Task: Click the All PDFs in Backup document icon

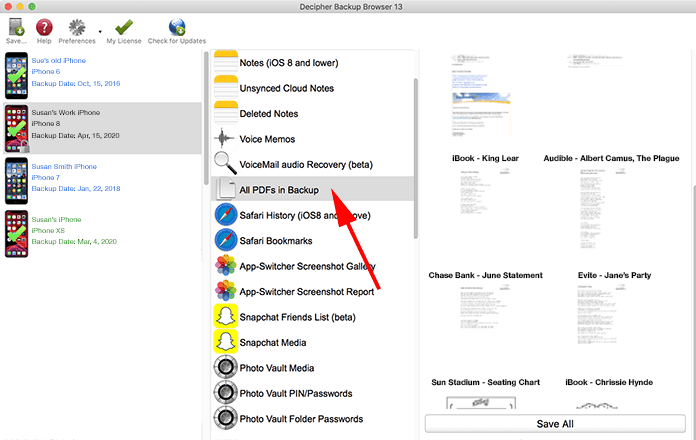Action: click(x=225, y=189)
